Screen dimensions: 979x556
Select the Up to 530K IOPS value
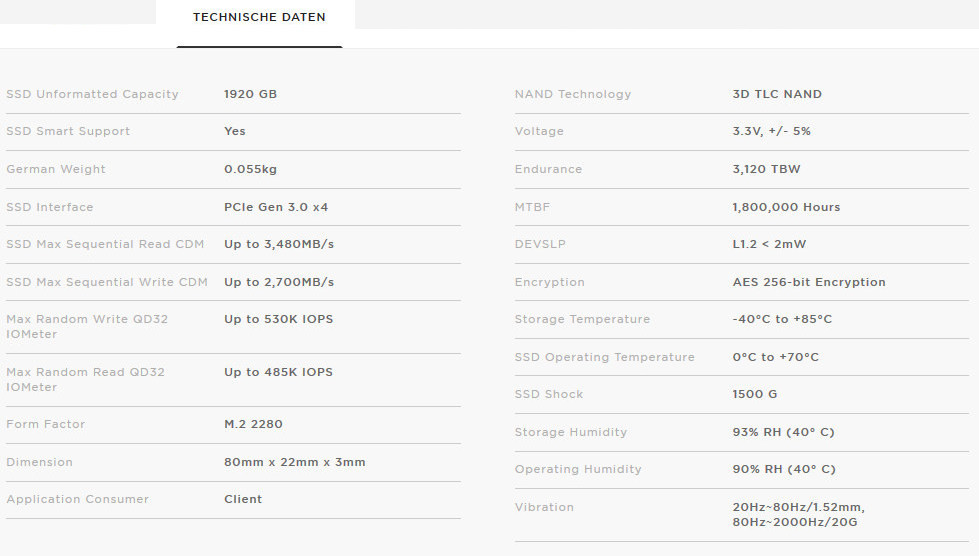278,319
